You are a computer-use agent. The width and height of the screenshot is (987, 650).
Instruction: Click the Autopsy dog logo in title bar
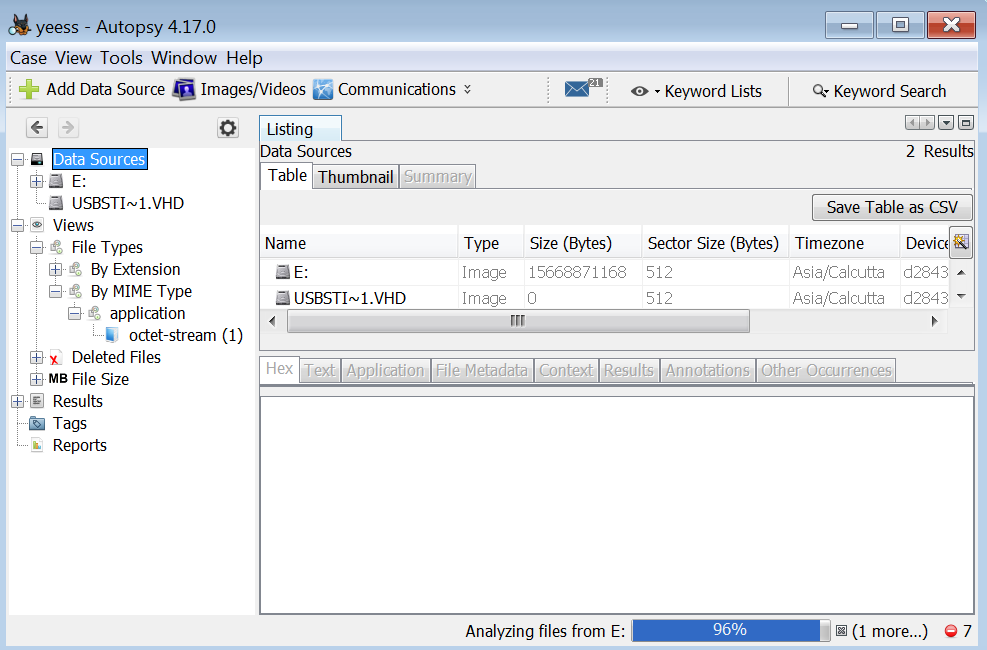click(x=20, y=26)
